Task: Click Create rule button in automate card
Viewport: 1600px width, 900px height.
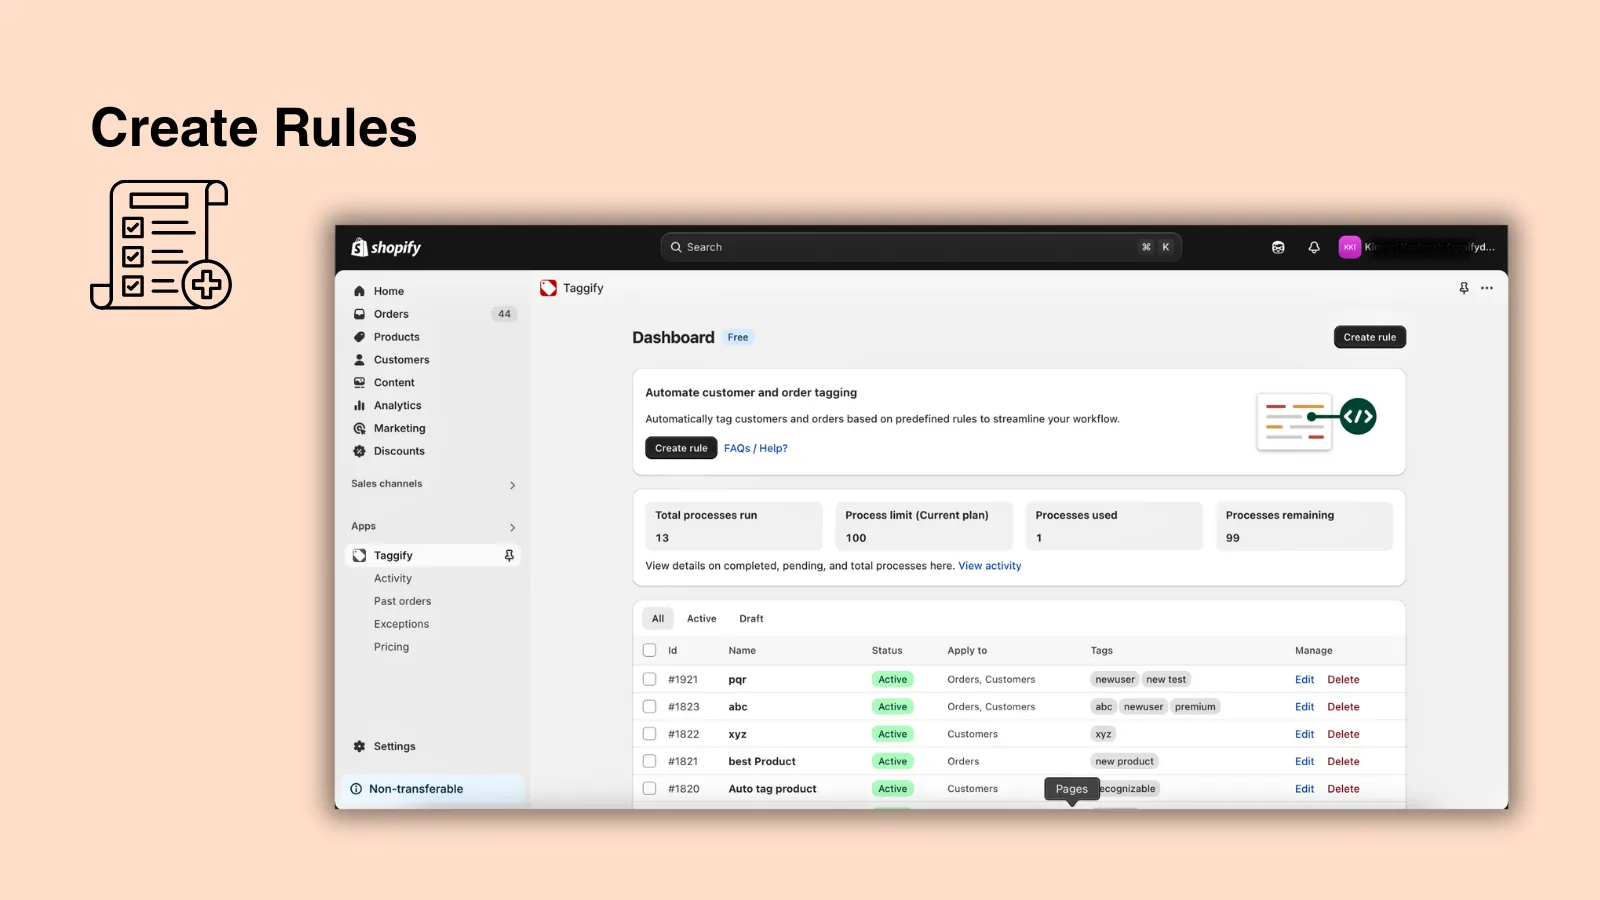Action: pyautogui.click(x=681, y=448)
